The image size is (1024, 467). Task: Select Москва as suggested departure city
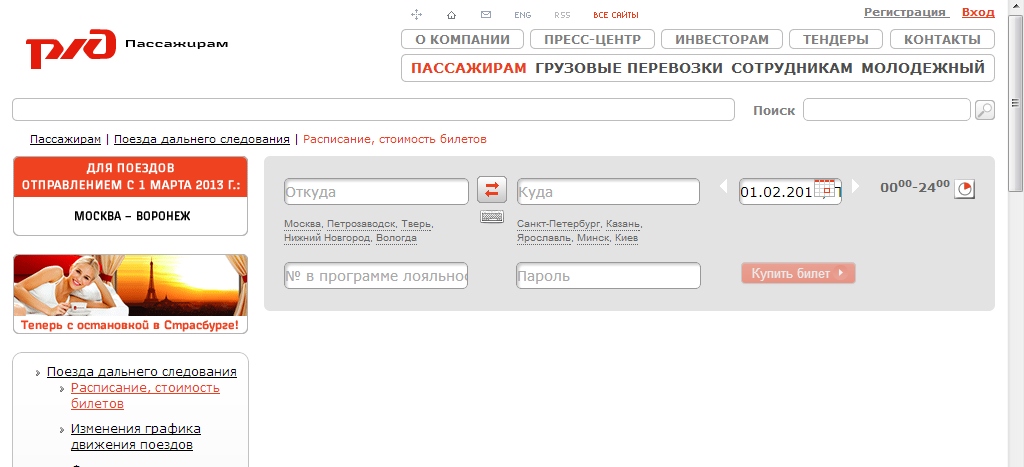point(302,224)
